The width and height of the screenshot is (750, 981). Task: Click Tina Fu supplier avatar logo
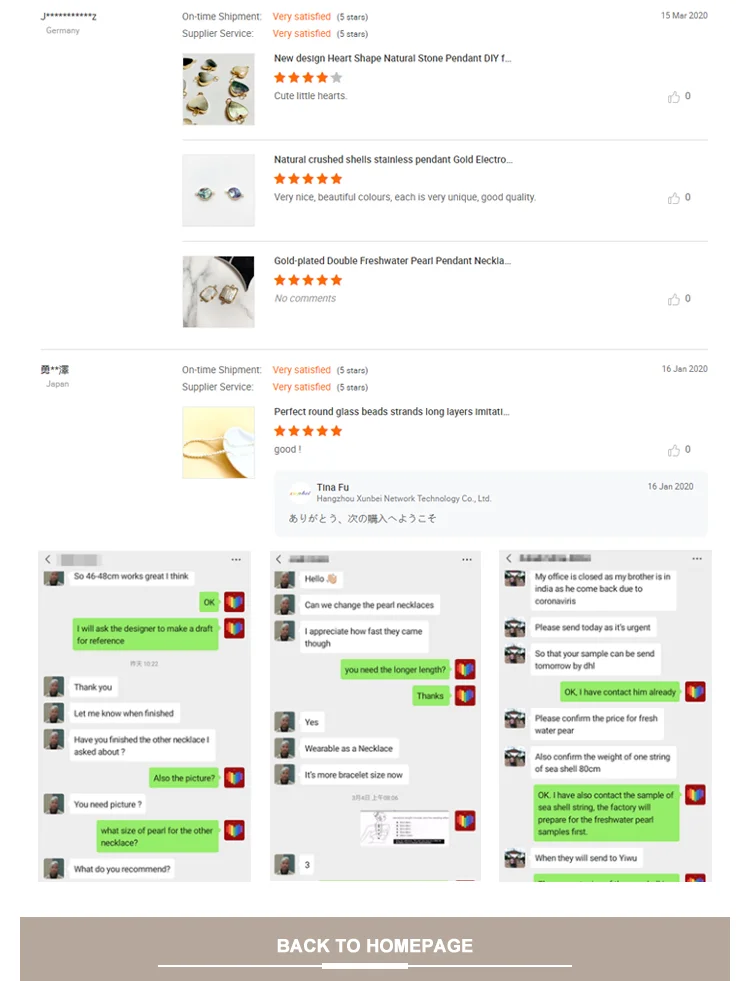coord(300,493)
